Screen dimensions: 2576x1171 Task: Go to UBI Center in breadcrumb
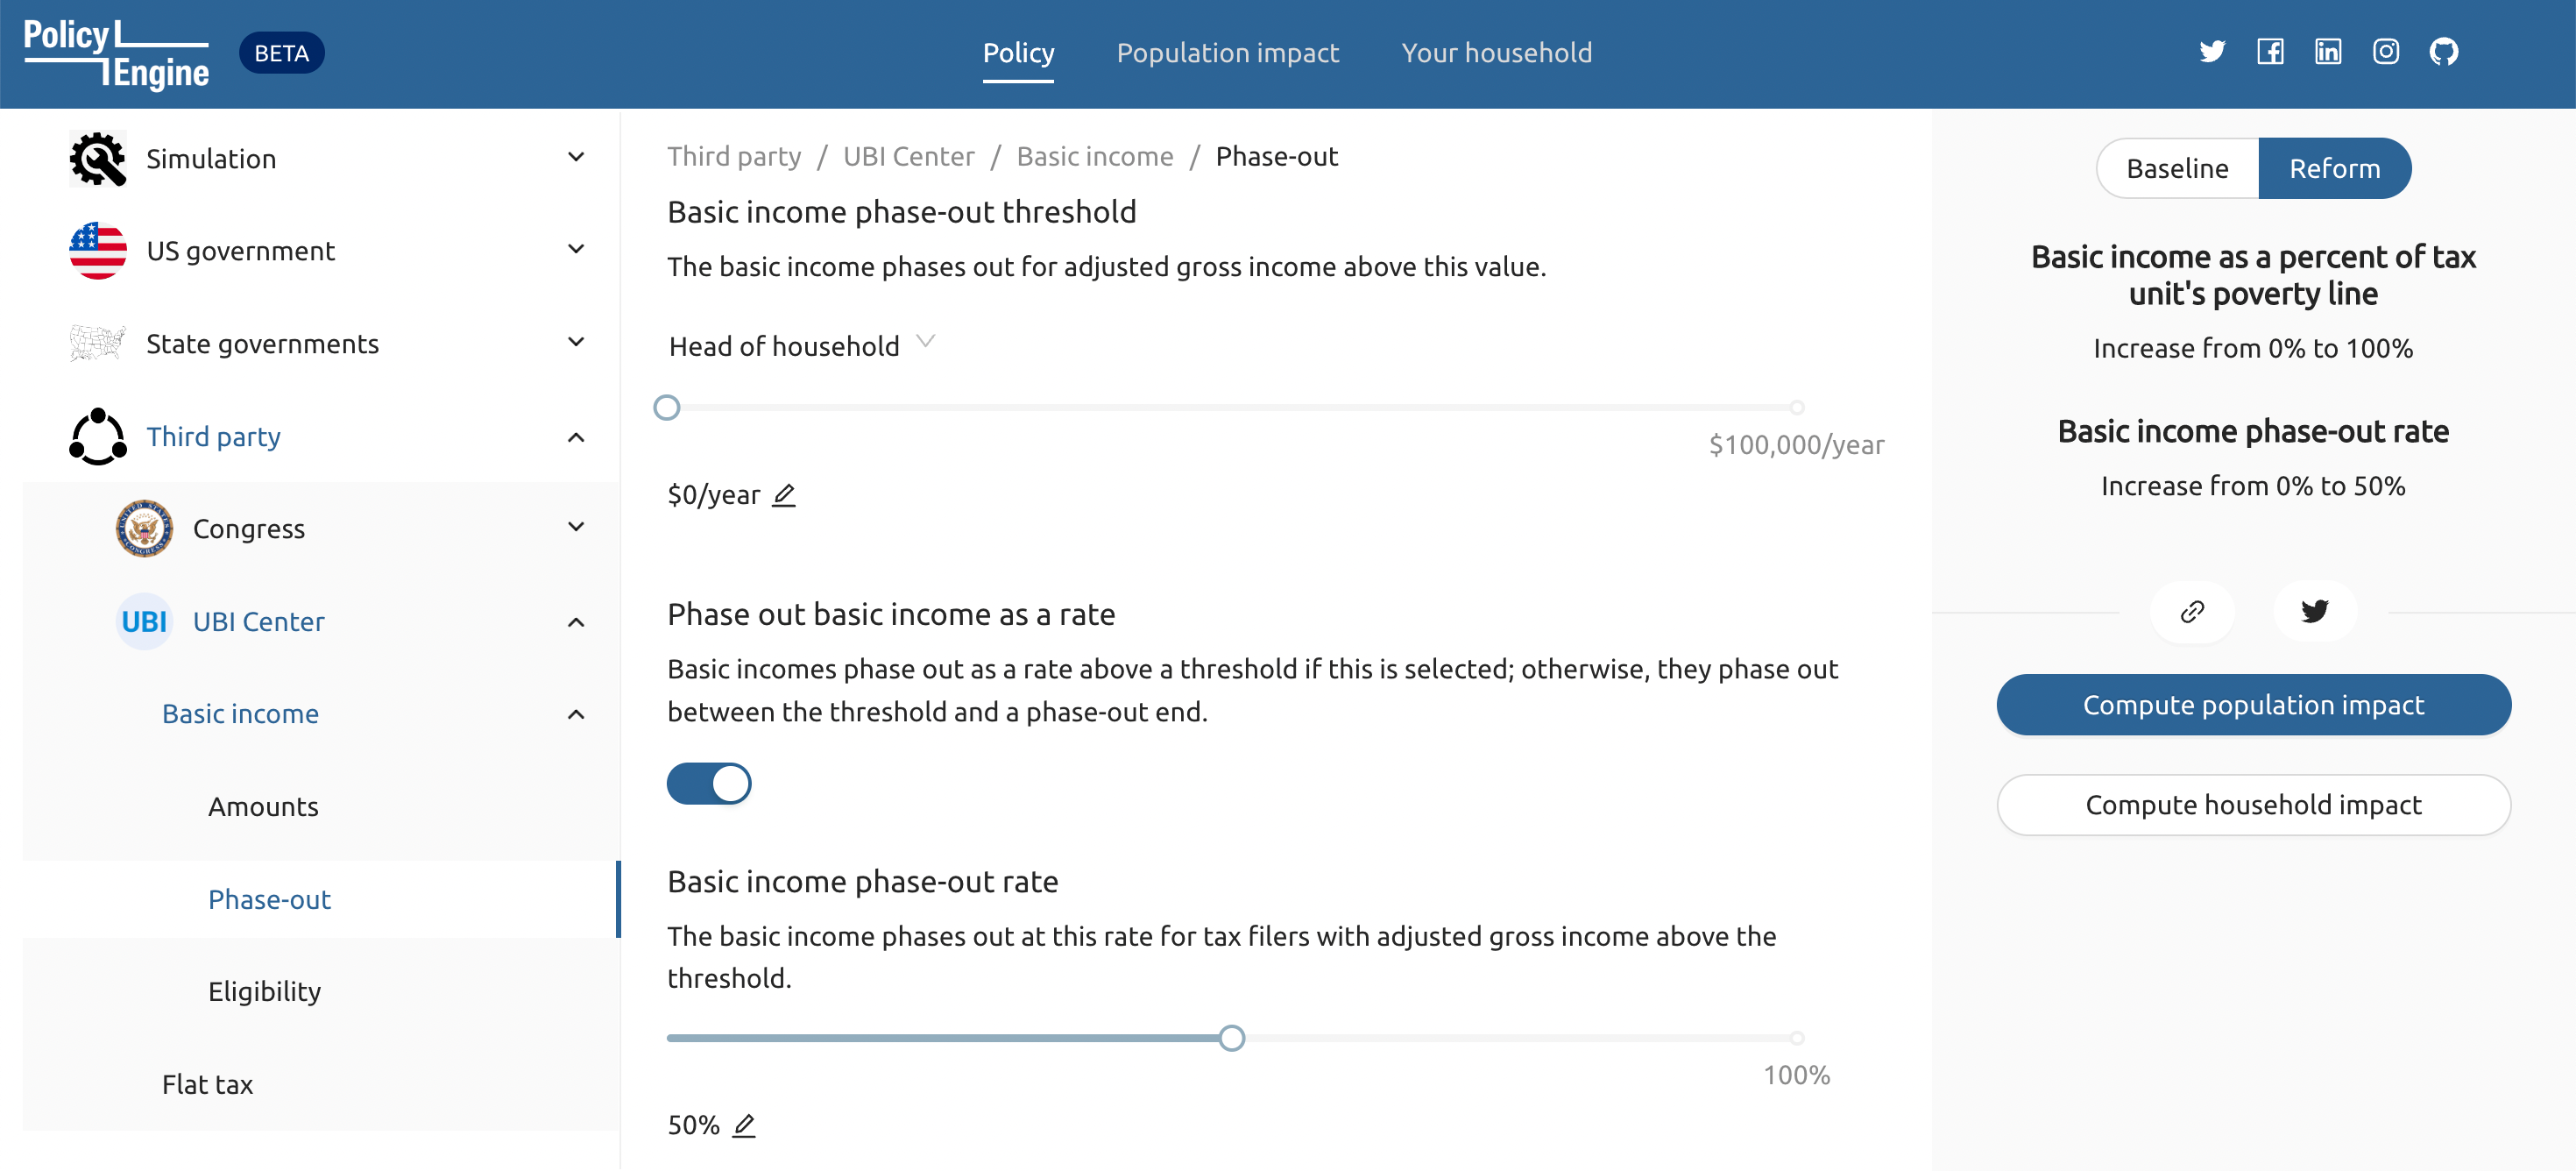tap(908, 156)
